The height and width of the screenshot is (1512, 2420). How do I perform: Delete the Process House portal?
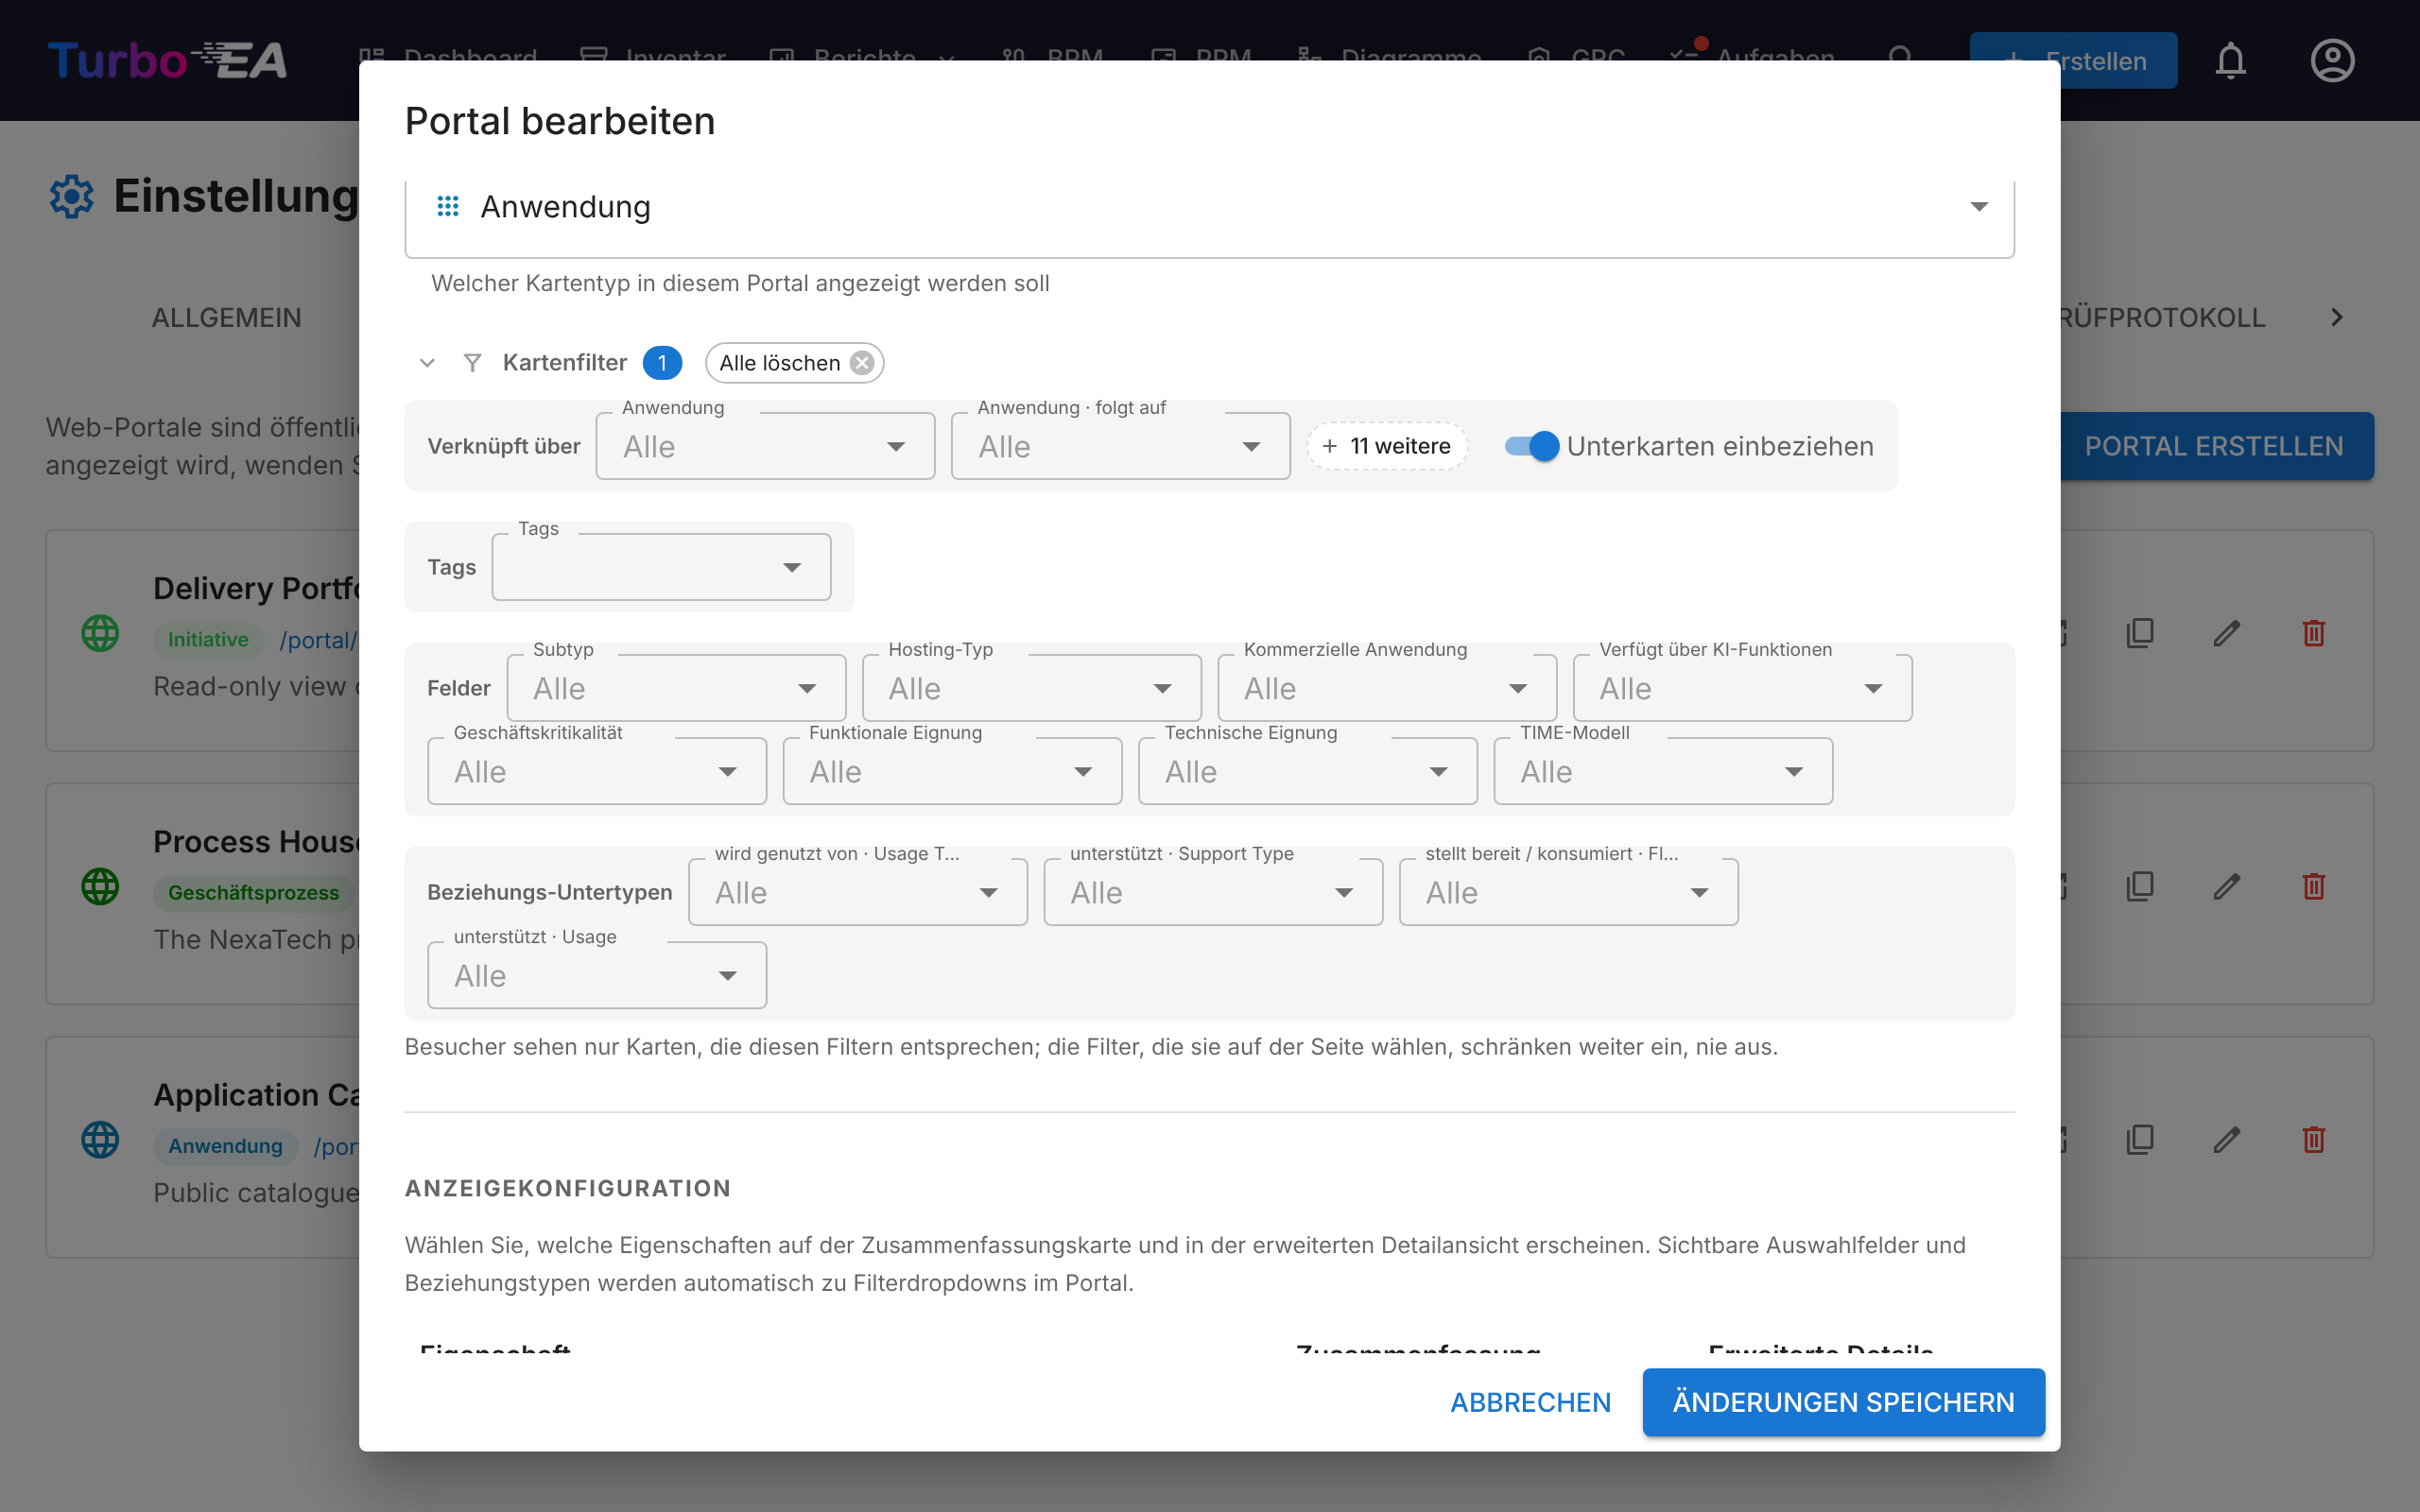[x=2313, y=886]
